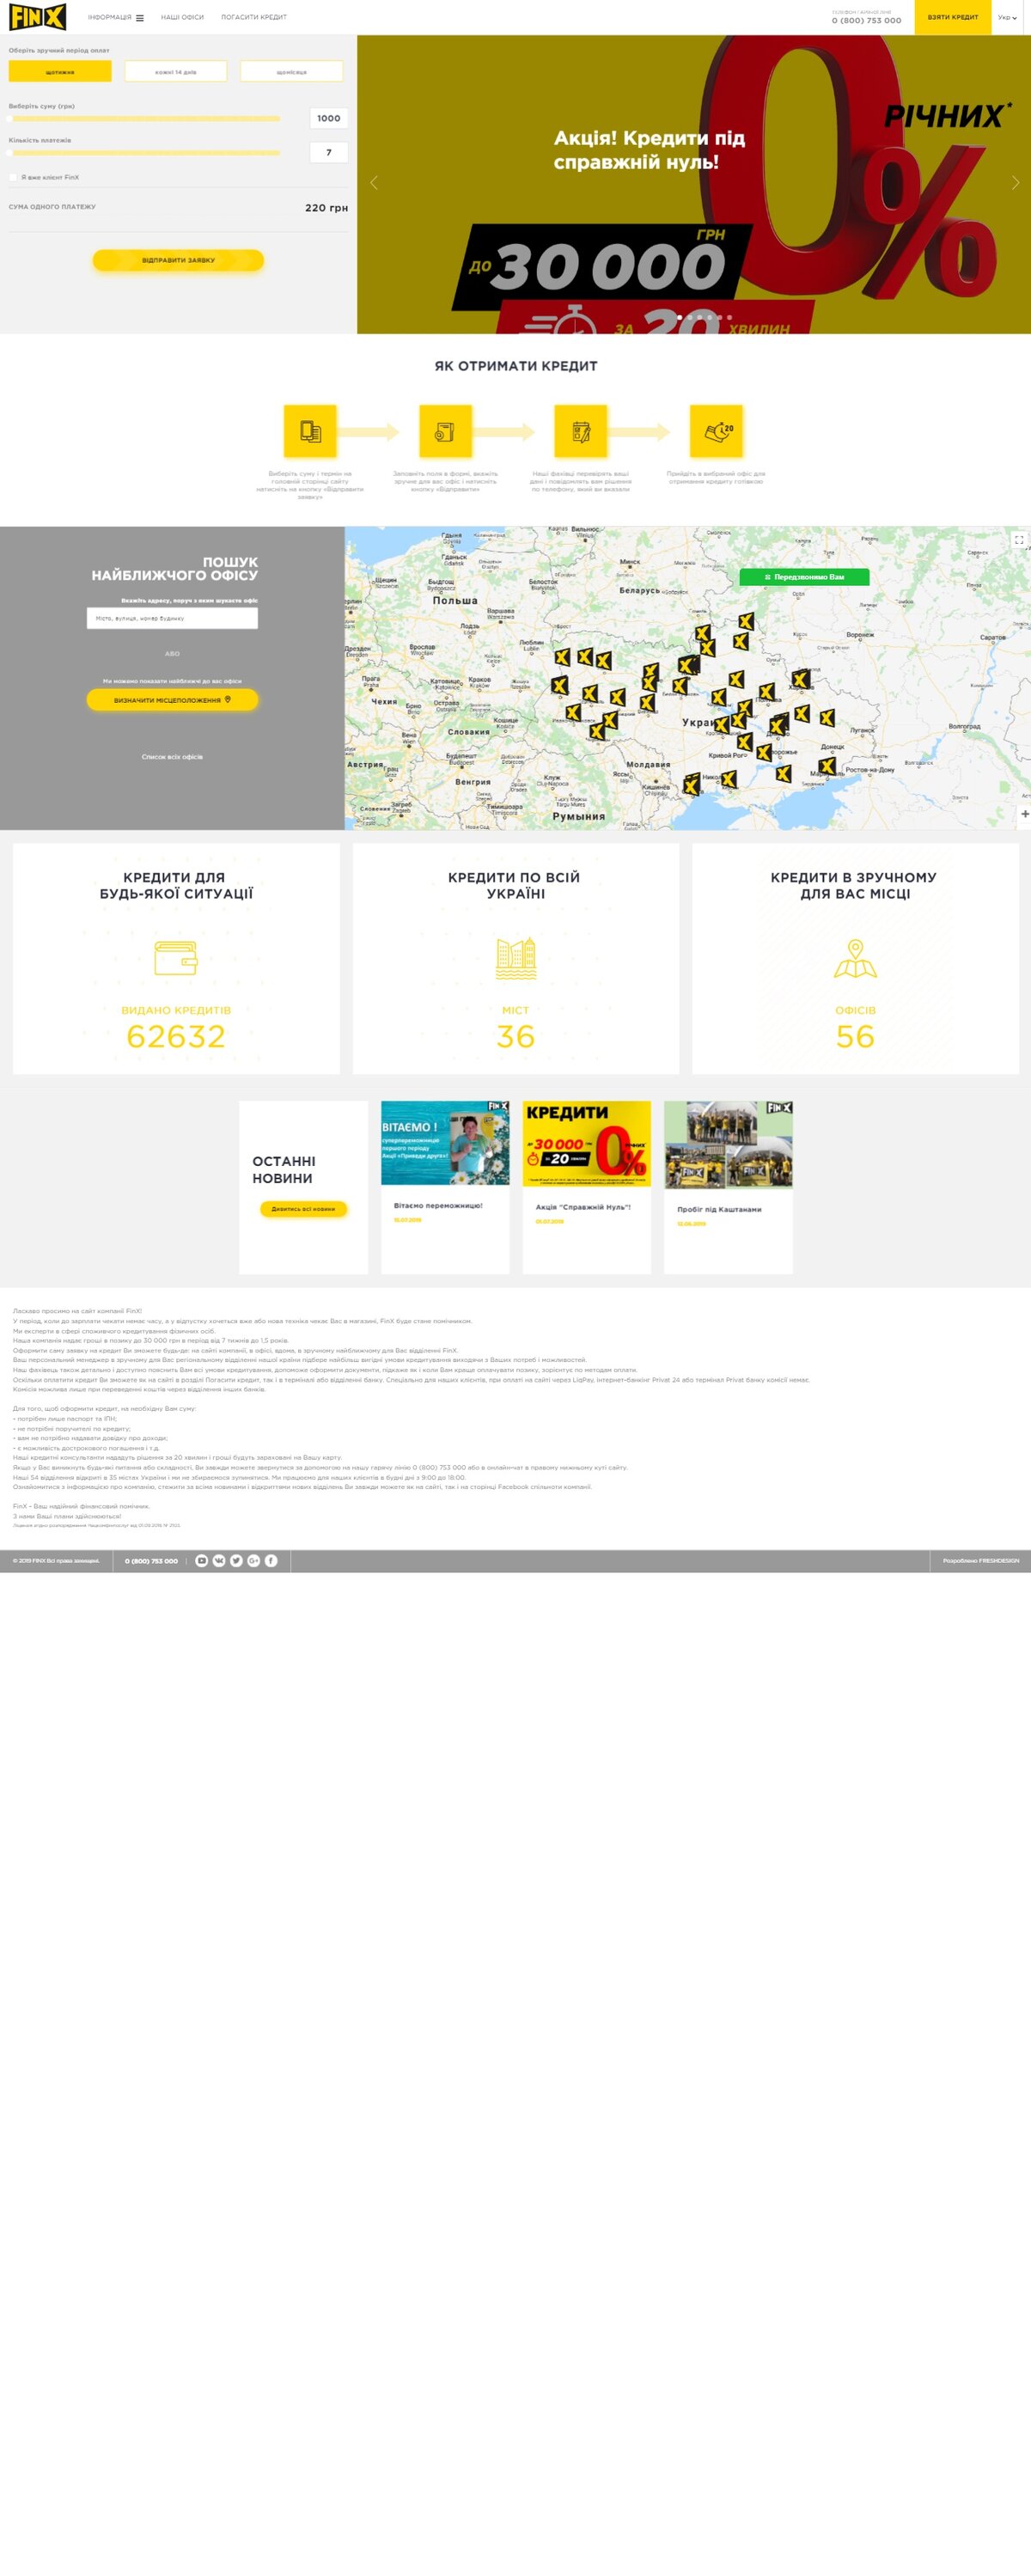This screenshot has width=1031, height=2576.
Task: Click the 'Взяти кредит' header button
Action: click(953, 17)
